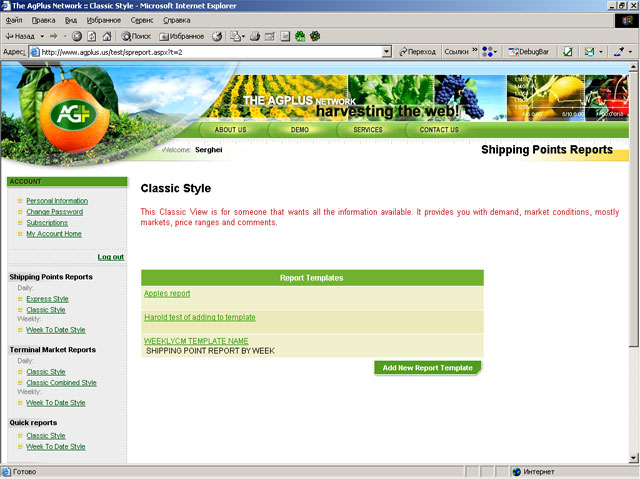Open Subscriptions link
The height and width of the screenshot is (480, 640).
tap(47, 223)
